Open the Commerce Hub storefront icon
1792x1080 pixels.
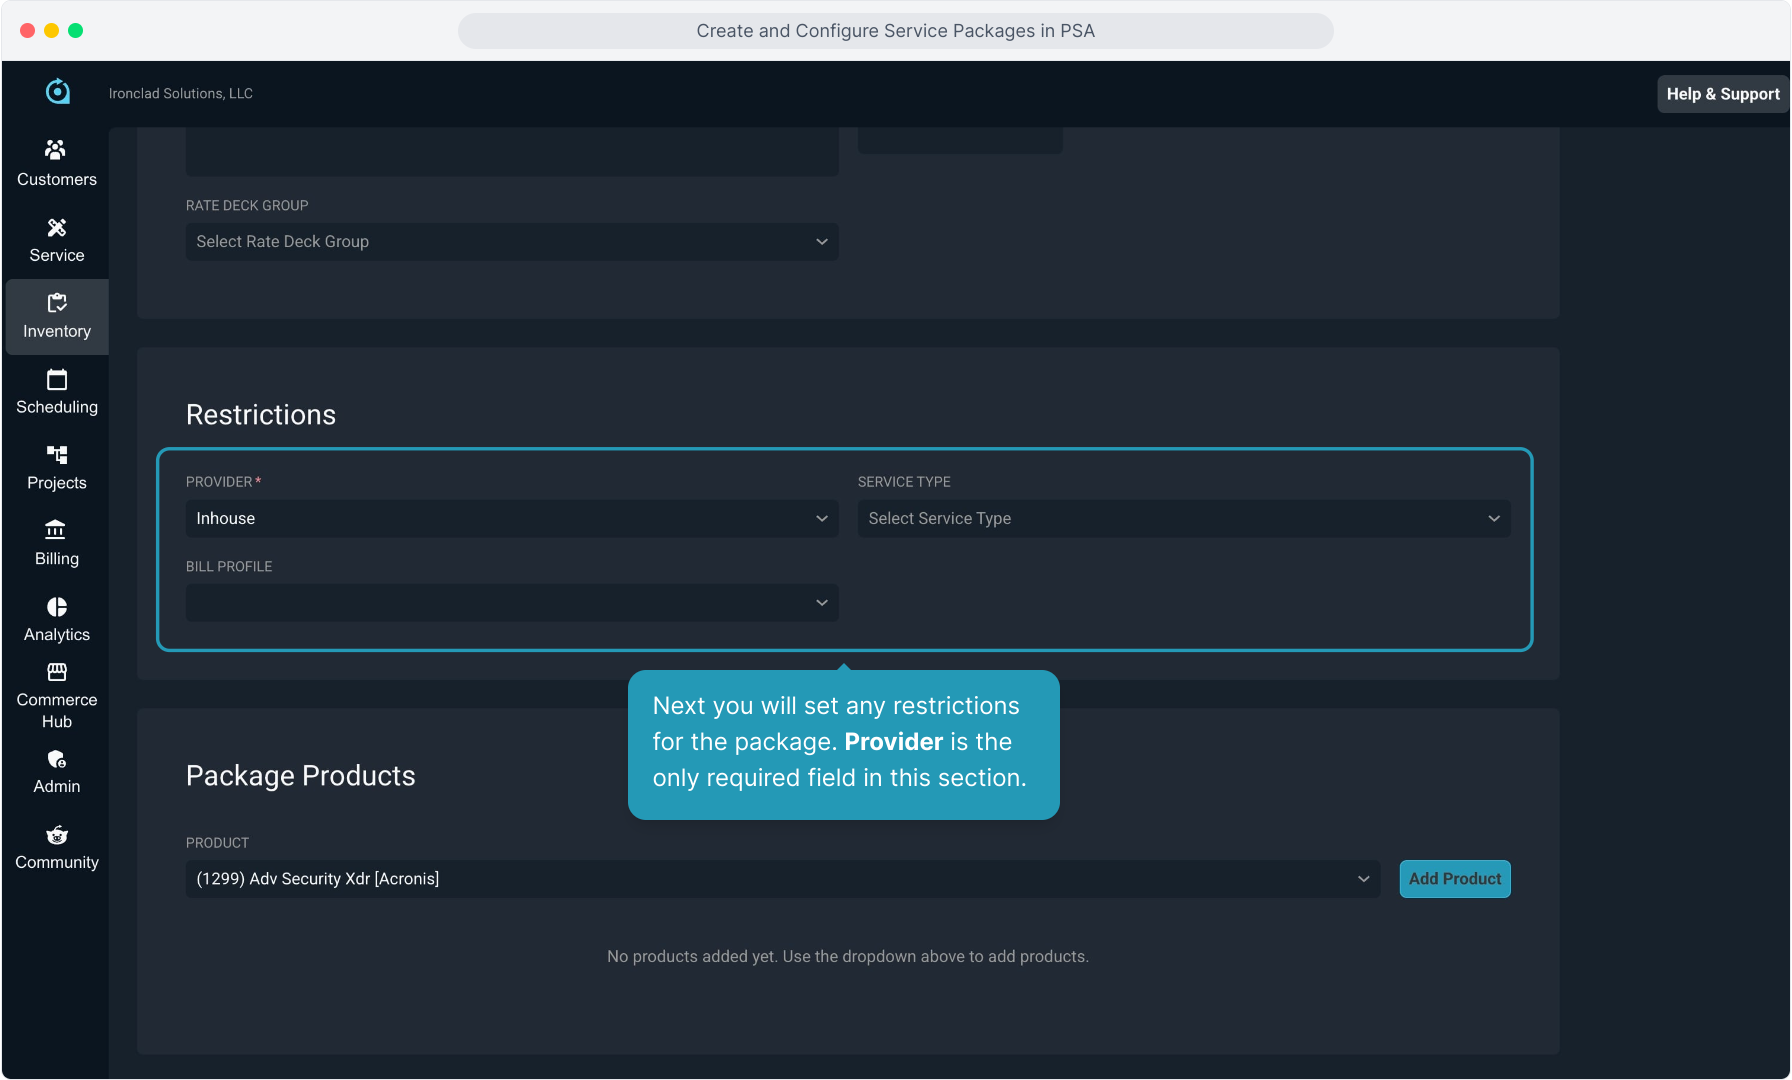(56, 673)
